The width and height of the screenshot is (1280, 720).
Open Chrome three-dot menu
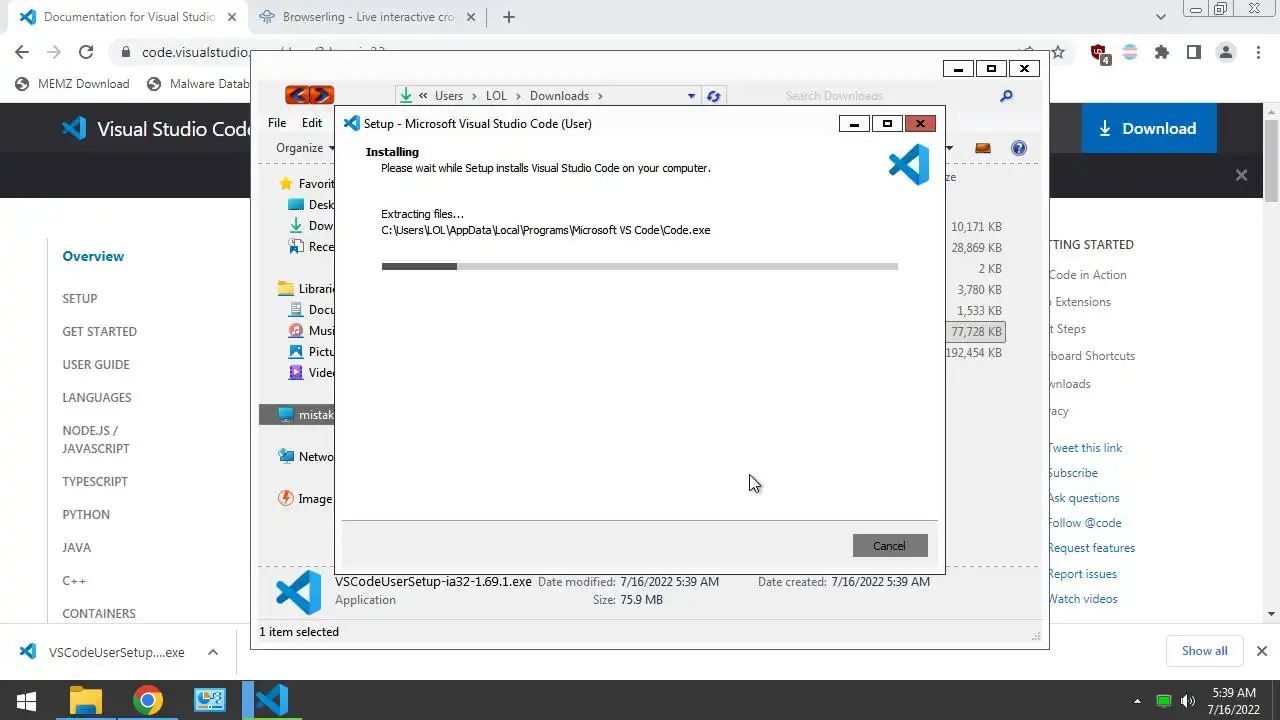coord(1257,52)
